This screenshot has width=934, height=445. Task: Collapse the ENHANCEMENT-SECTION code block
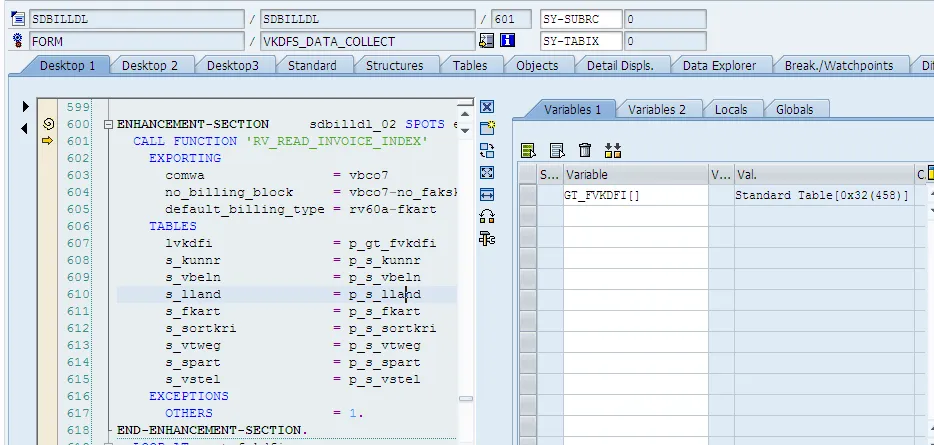coord(108,125)
